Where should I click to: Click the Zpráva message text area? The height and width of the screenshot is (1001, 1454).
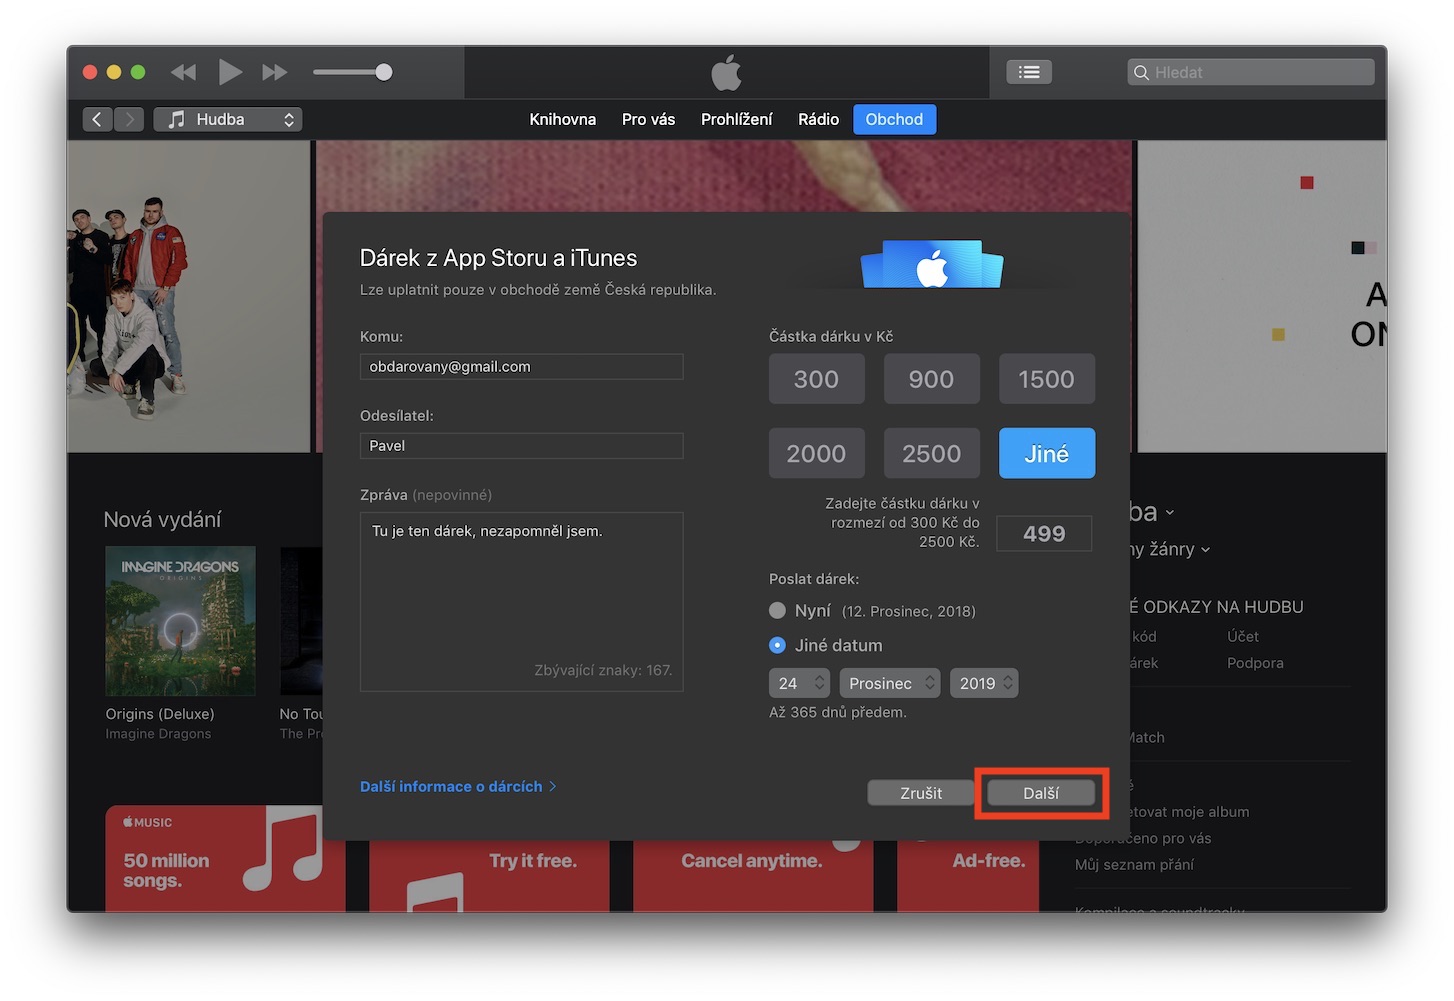coord(521,601)
